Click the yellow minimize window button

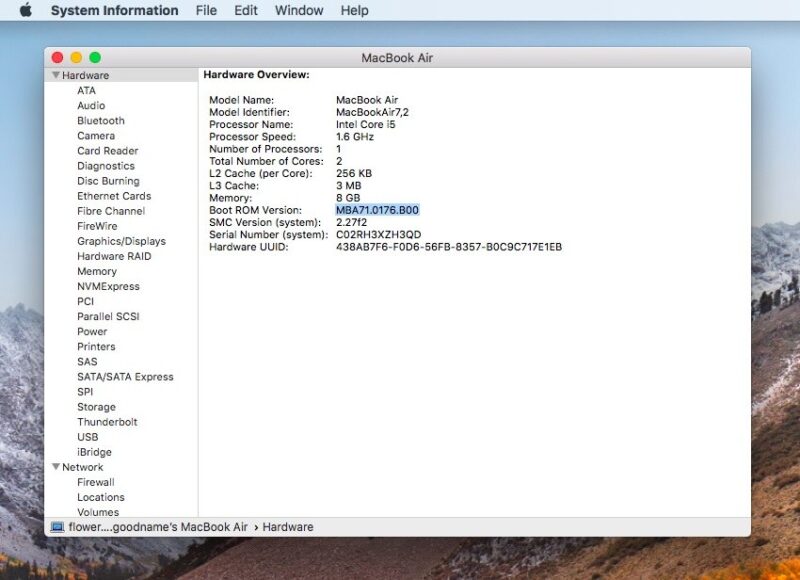[x=76, y=58]
